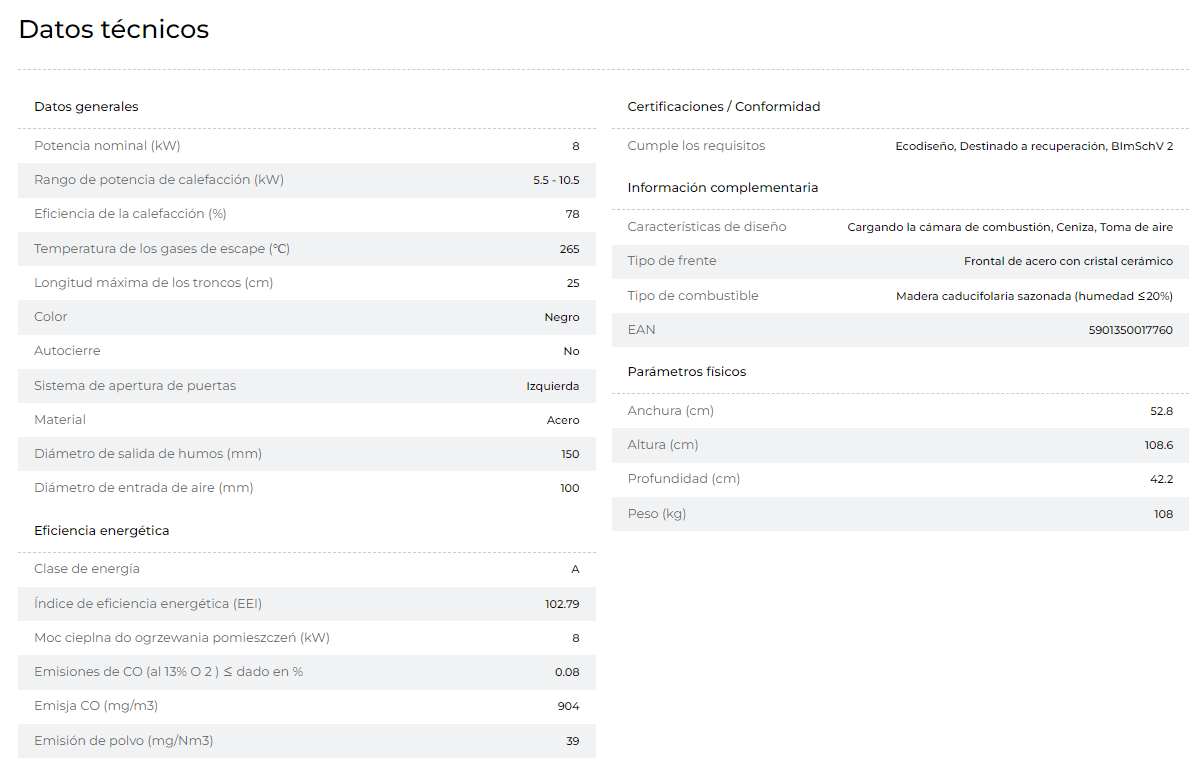Click the 'Anchura (cm)' label

pyautogui.click(x=671, y=411)
